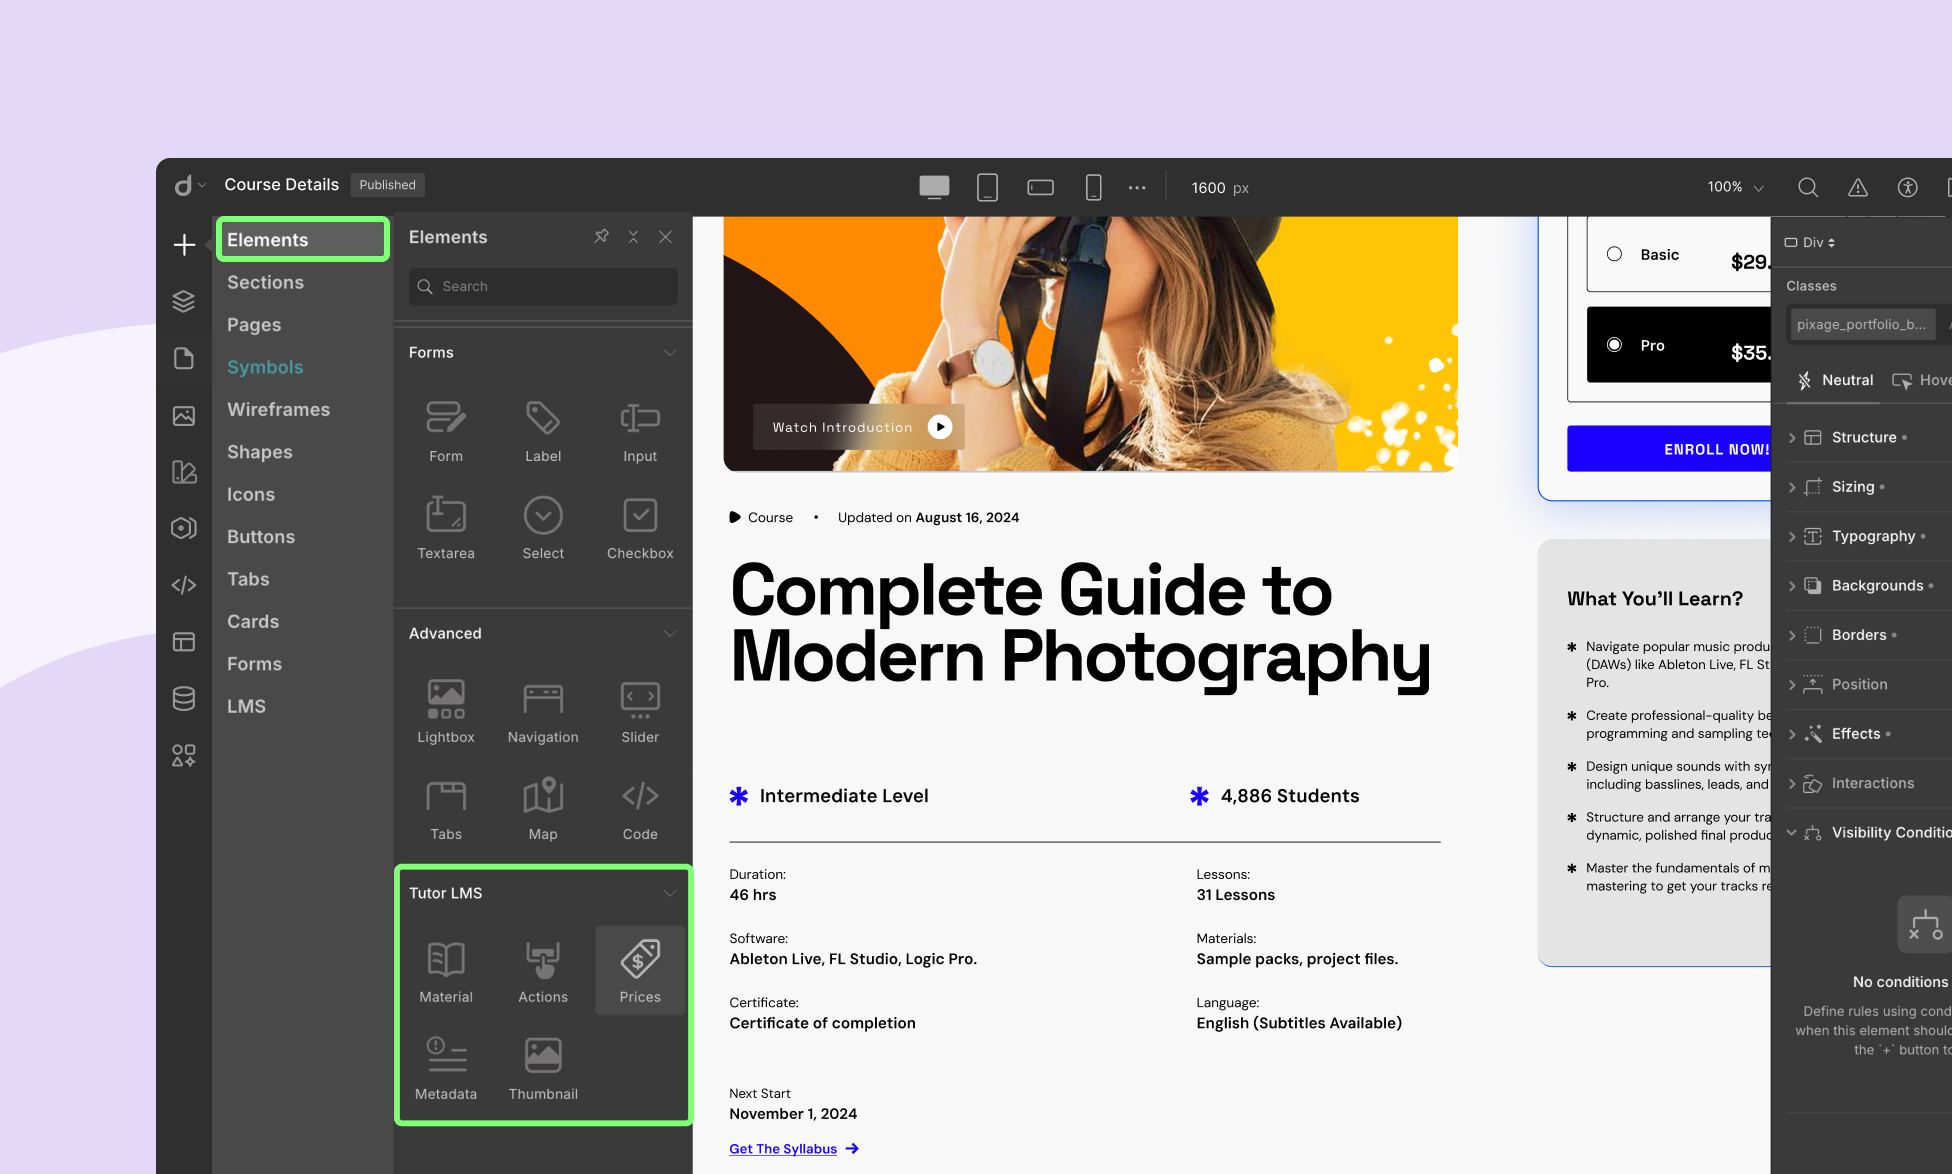Add the Map element
This screenshot has width=1952, height=1174.
tap(543, 809)
